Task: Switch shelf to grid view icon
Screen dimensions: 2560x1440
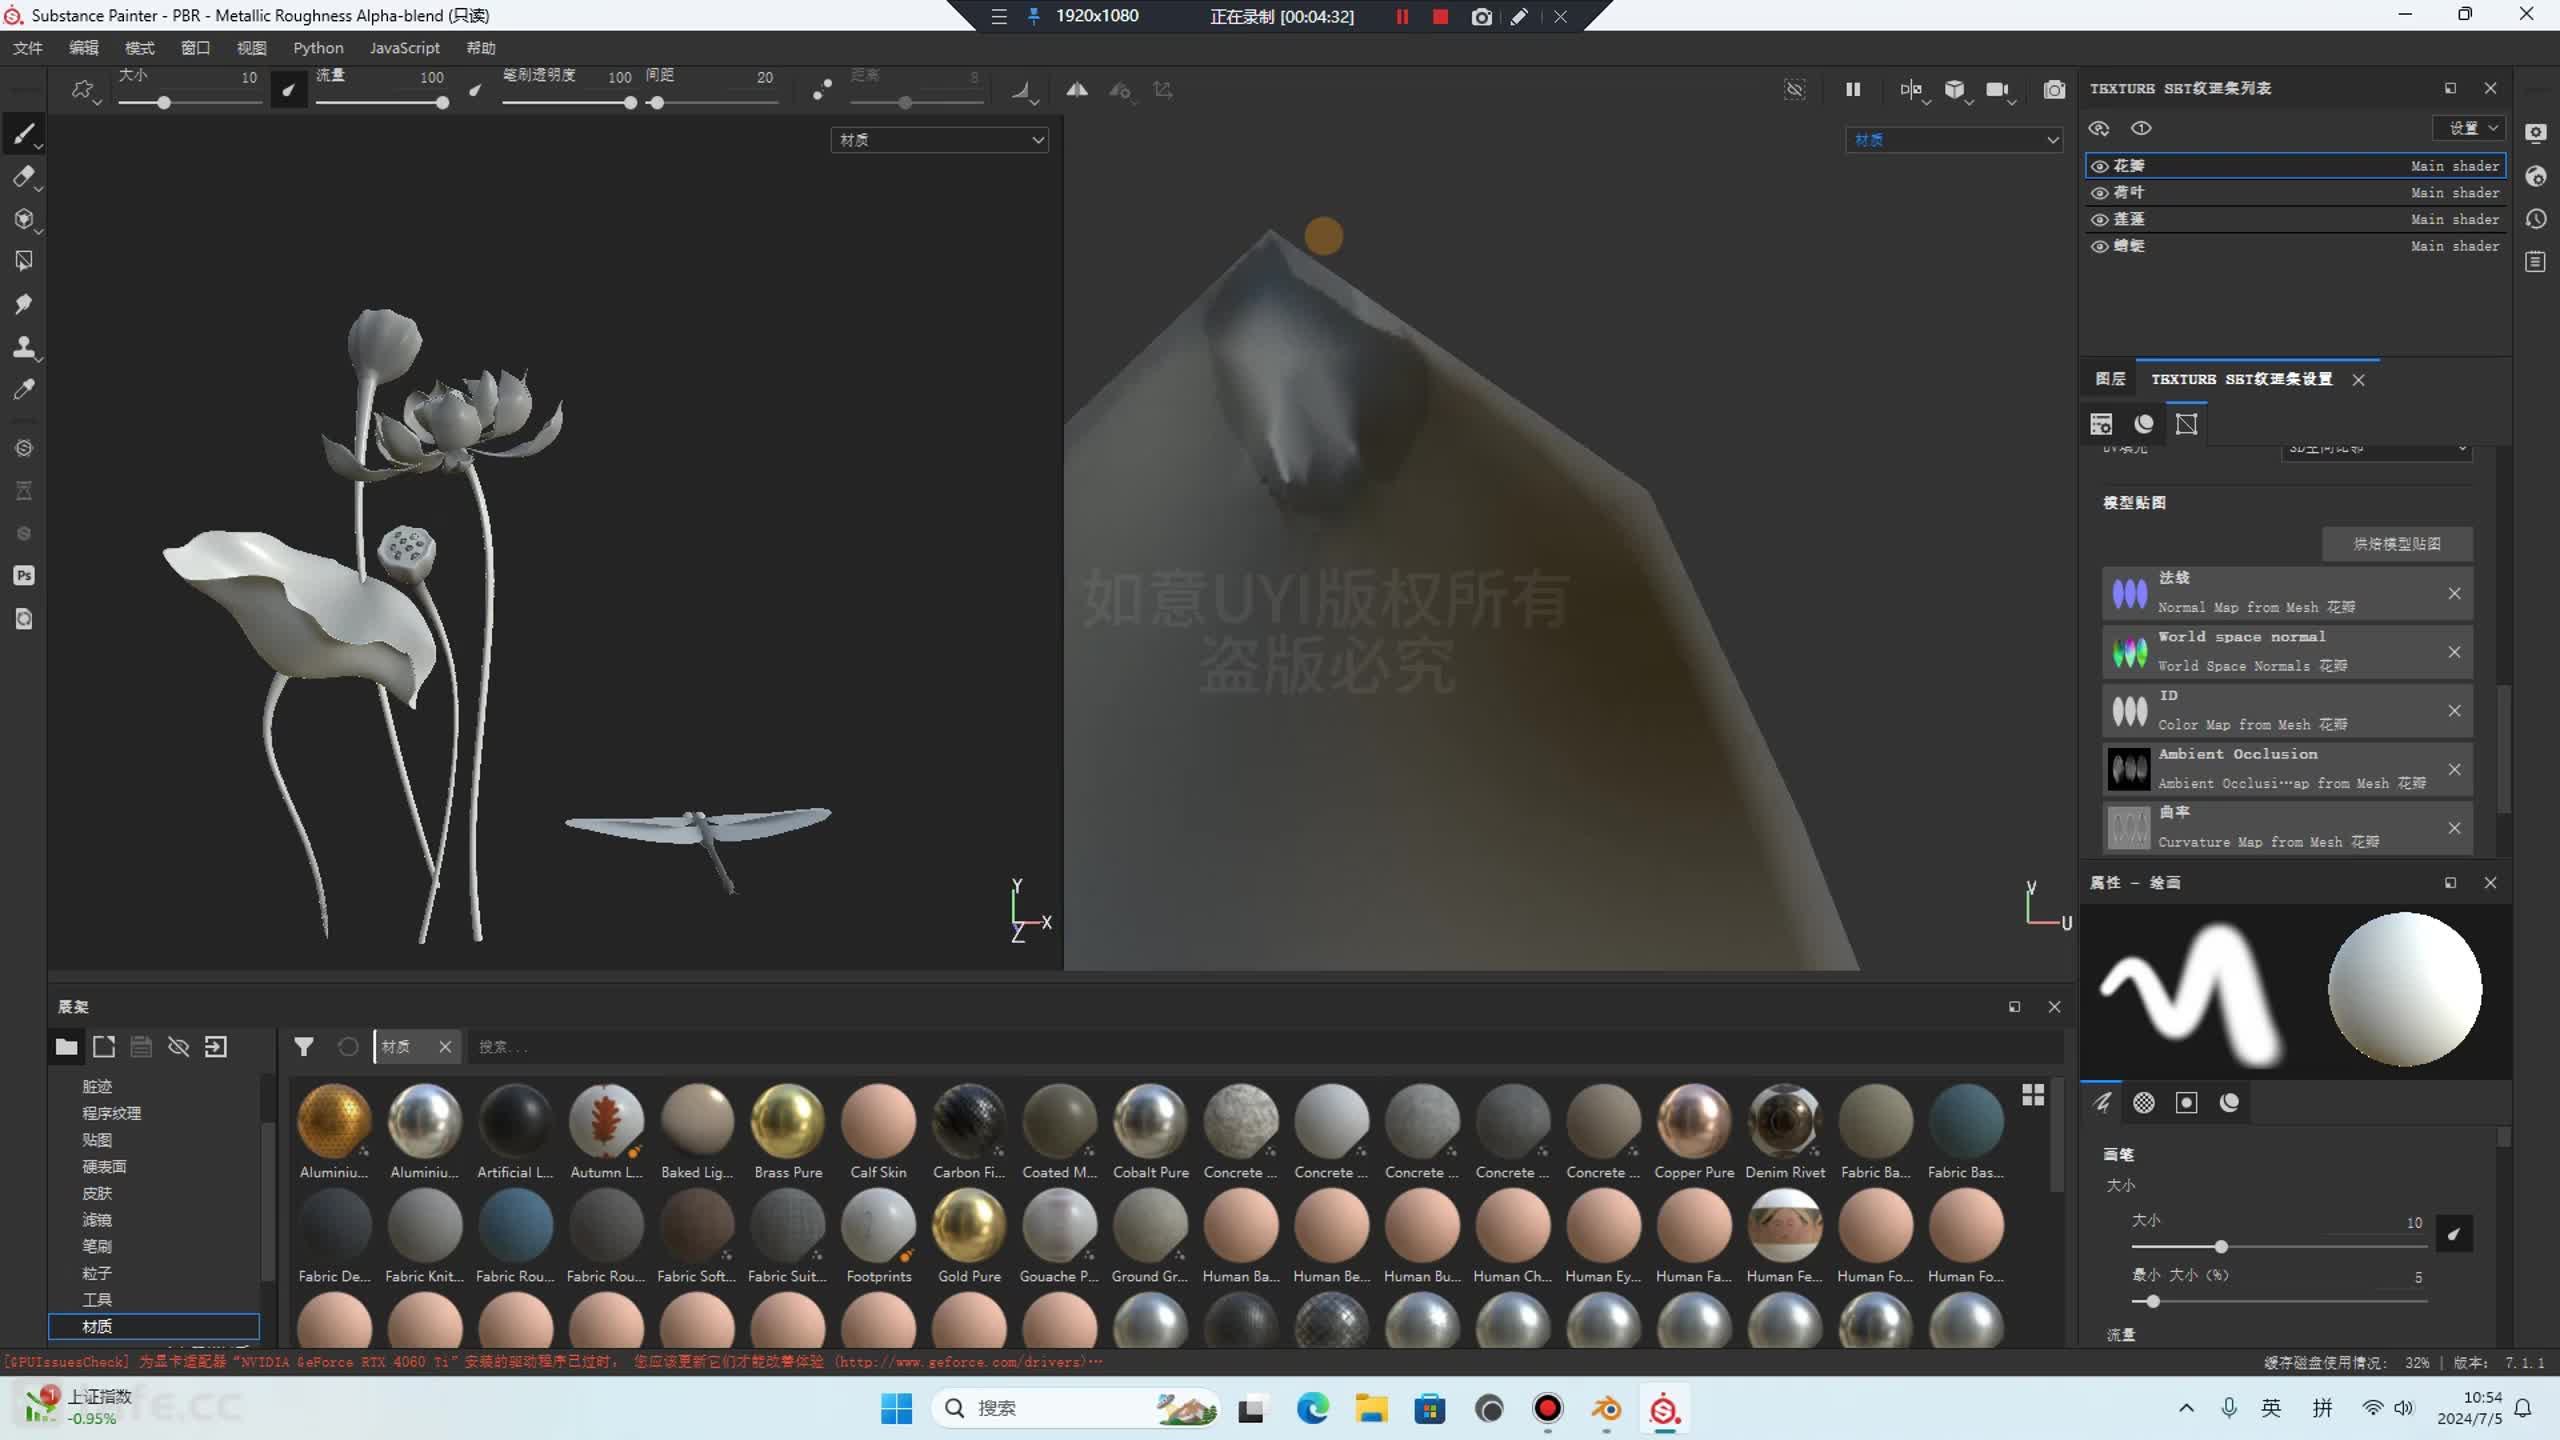Action: [x=2033, y=1095]
